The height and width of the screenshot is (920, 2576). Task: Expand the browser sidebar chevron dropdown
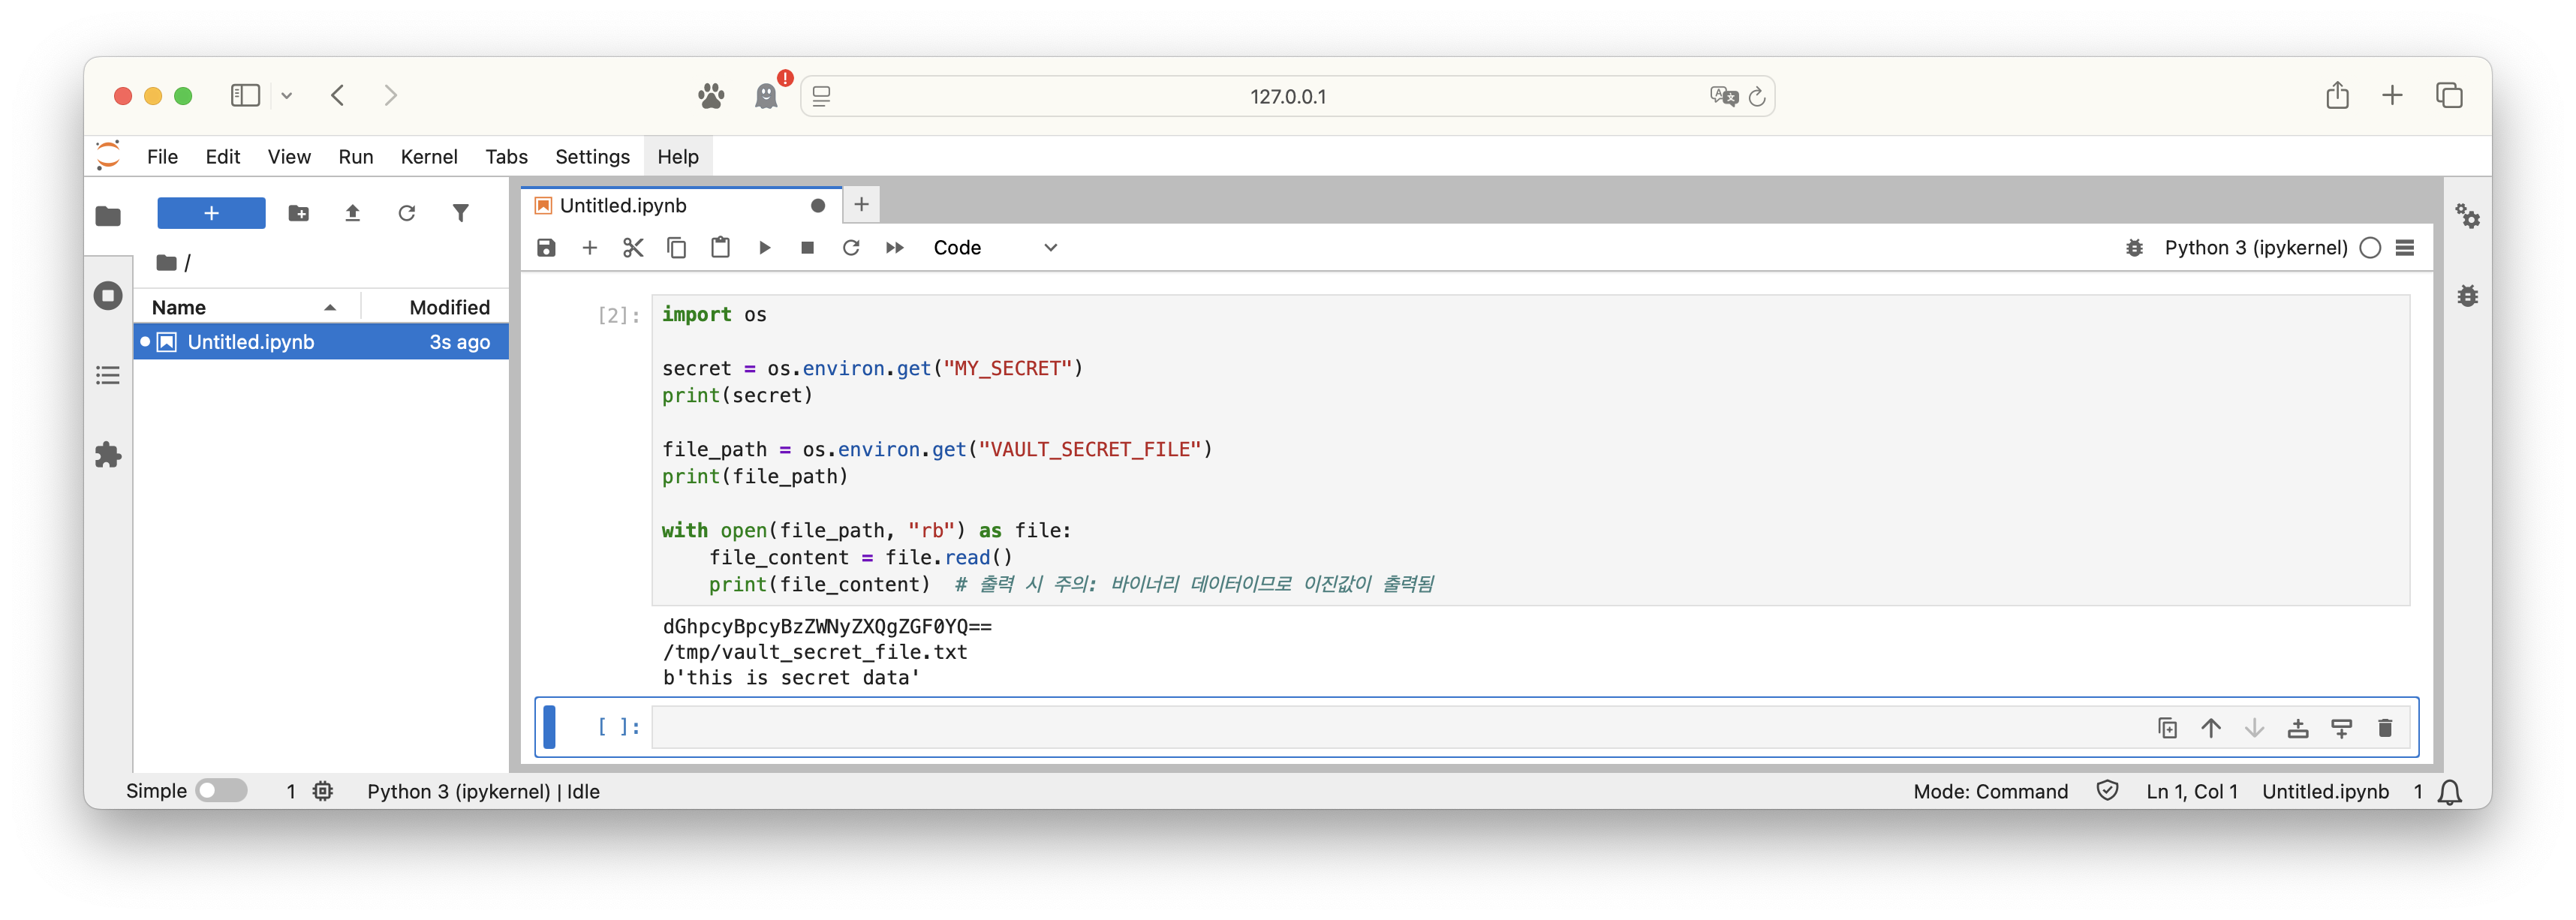pyautogui.click(x=287, y=96)
